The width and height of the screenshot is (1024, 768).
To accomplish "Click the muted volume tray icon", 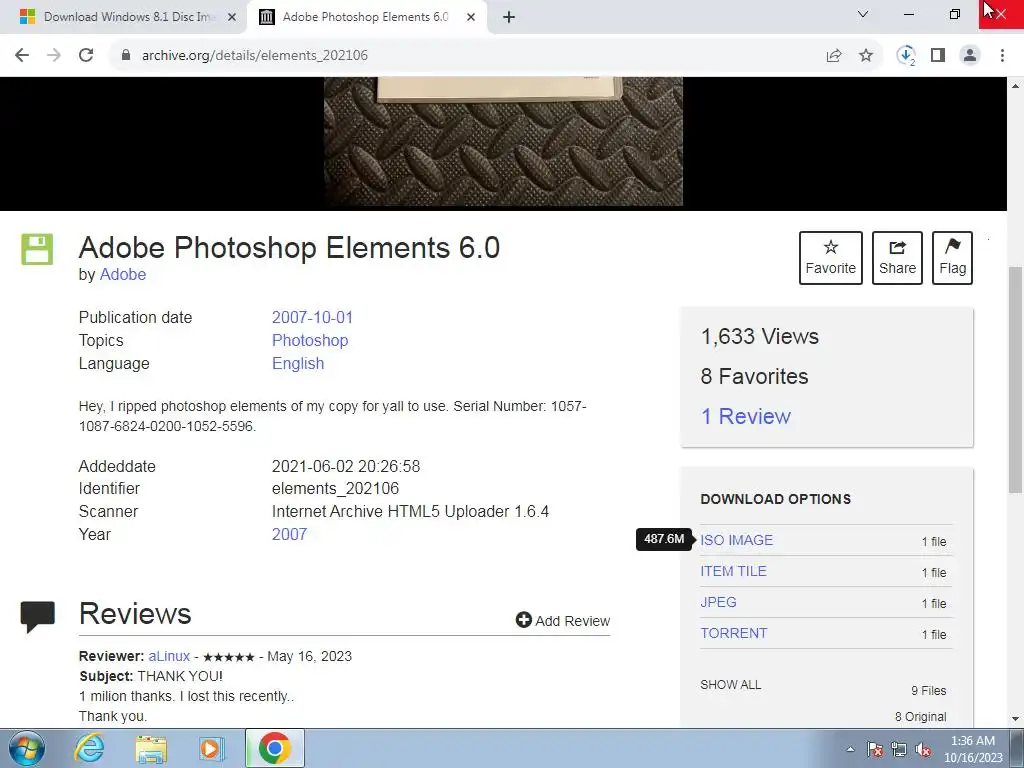I will click(923, 750).
